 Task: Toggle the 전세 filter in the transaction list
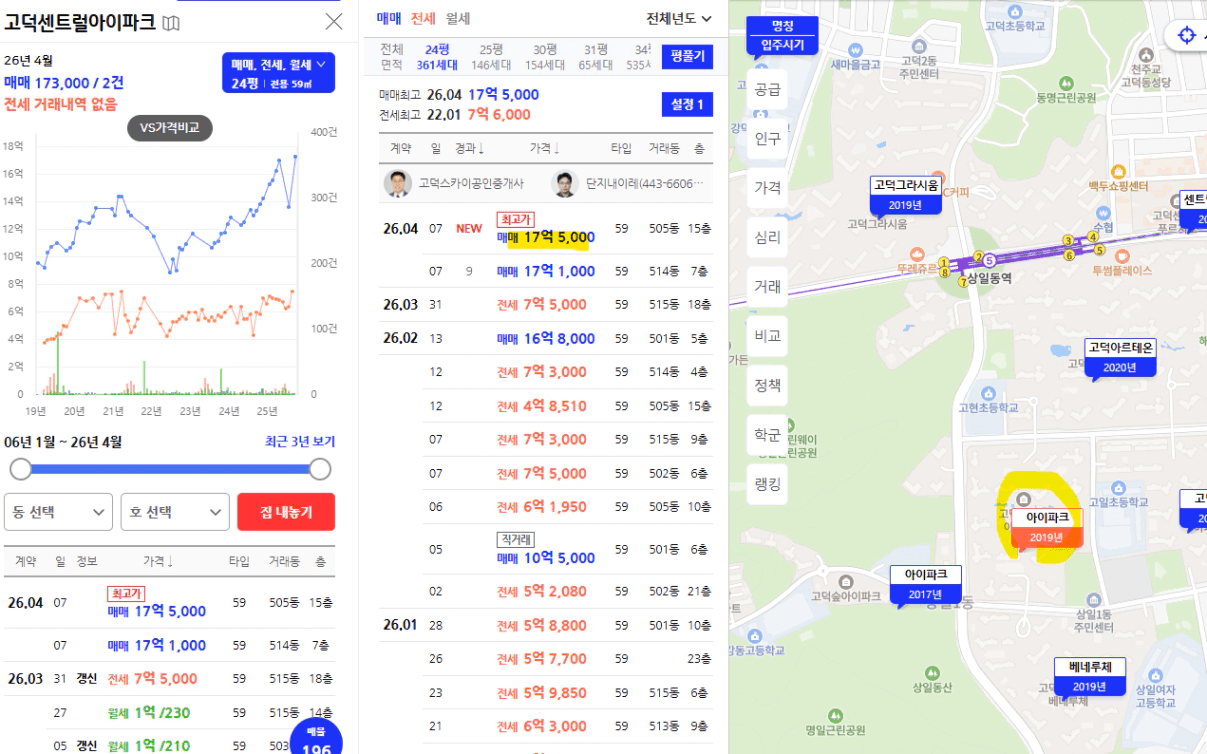[423, 18]
